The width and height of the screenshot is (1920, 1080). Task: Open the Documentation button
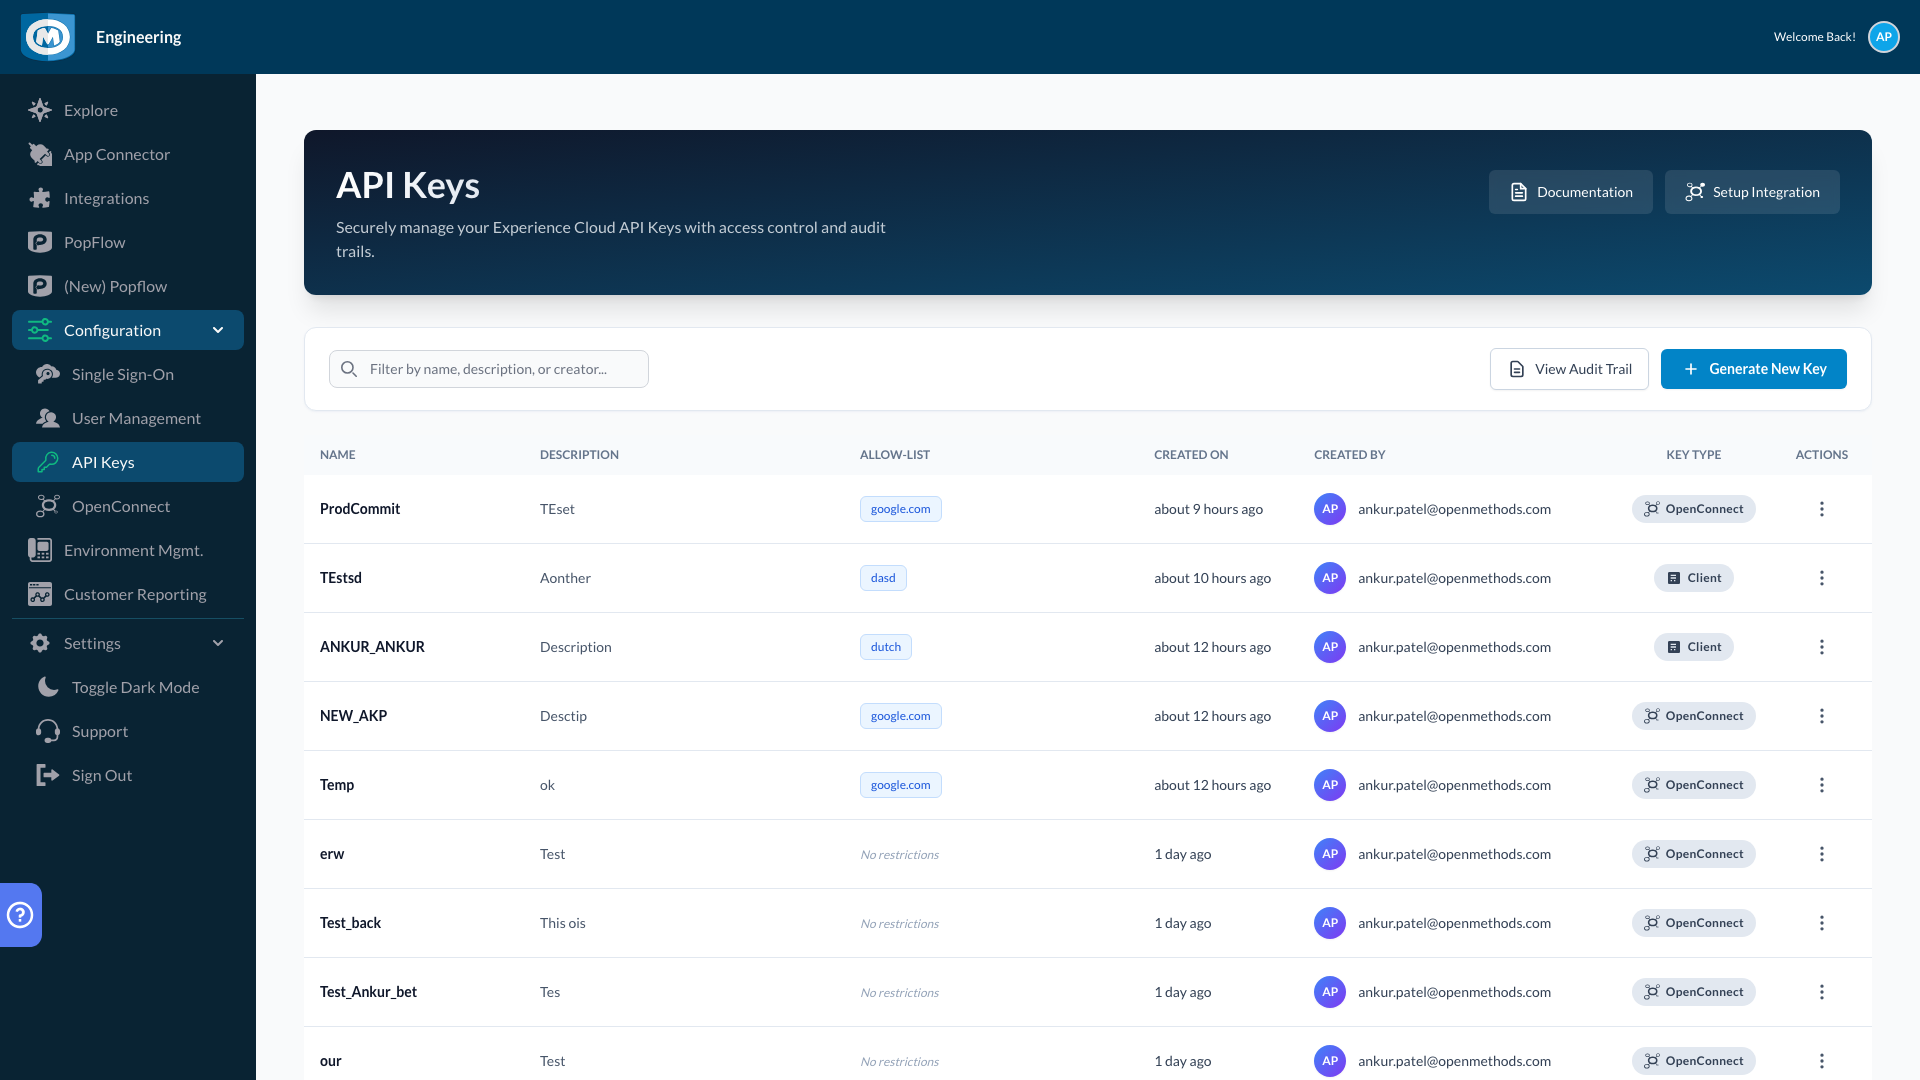click(1570, 192)
